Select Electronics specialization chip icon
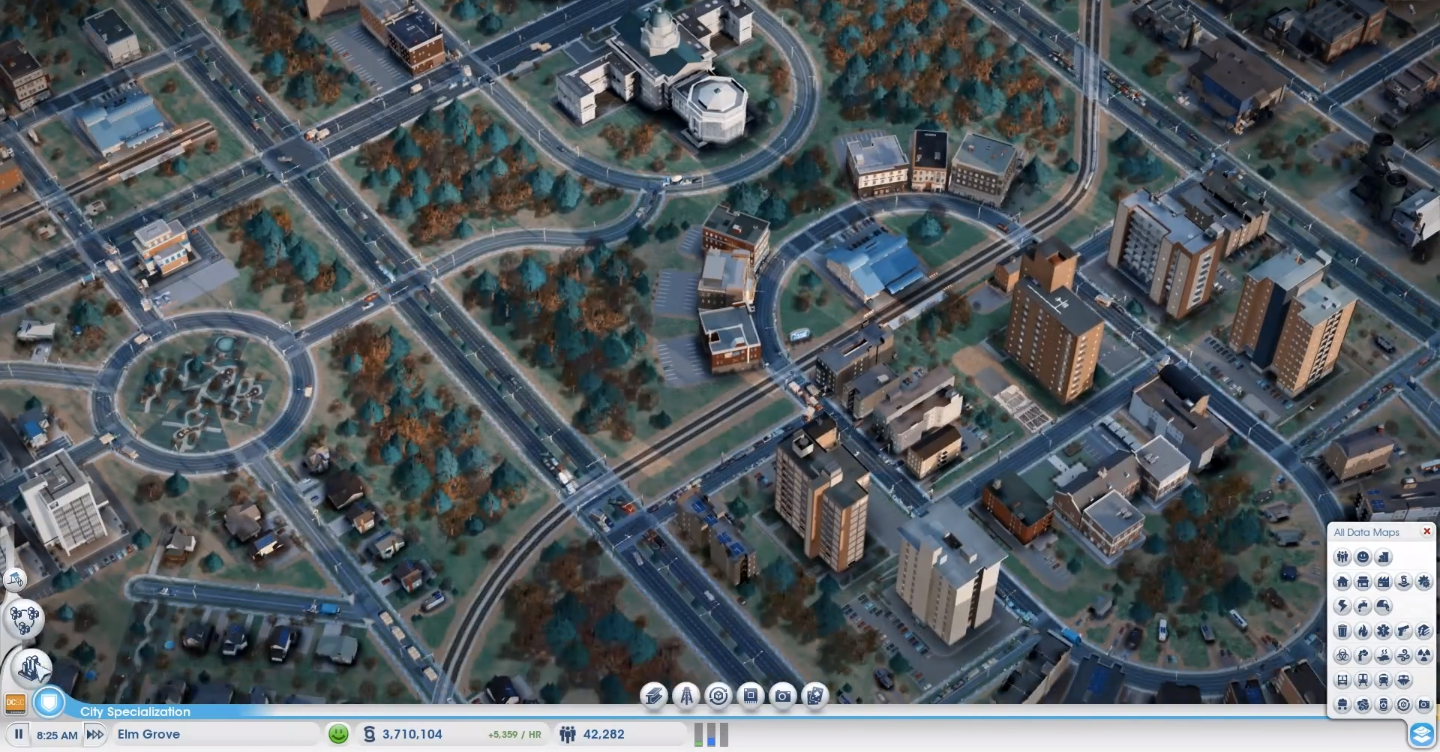 pos(750,696)
